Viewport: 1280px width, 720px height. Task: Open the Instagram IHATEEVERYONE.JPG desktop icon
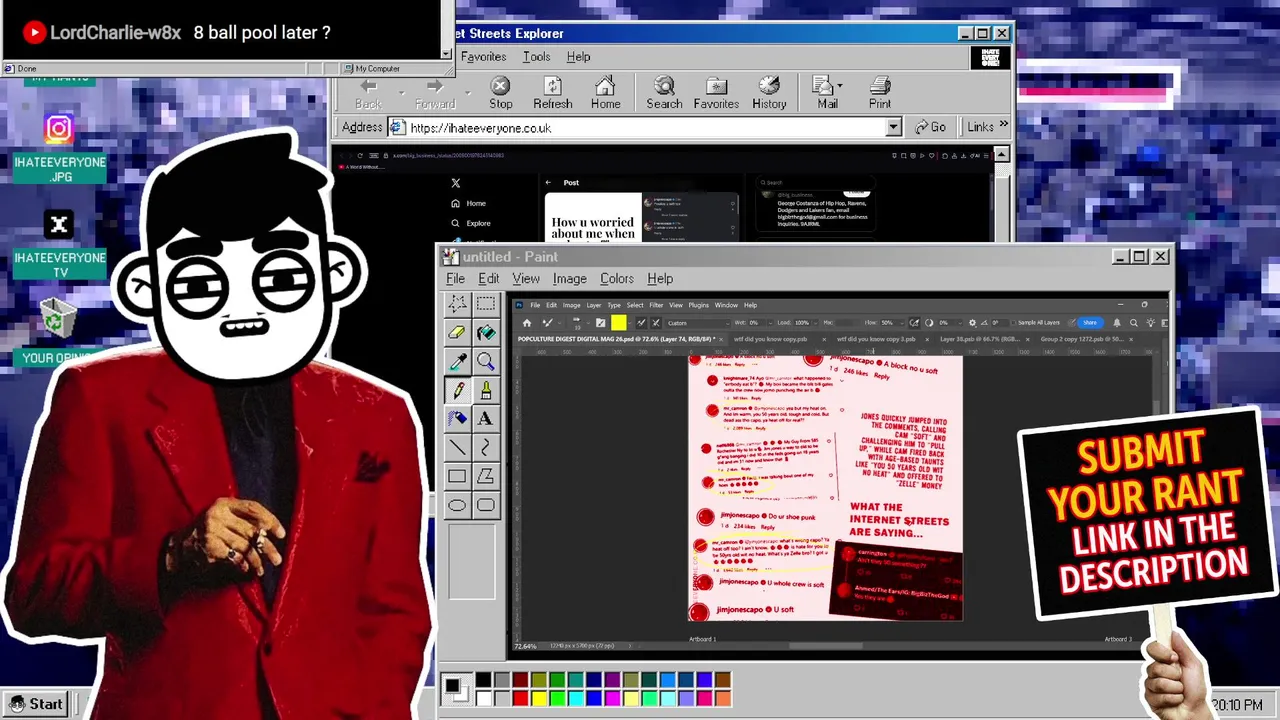point(59,150)
